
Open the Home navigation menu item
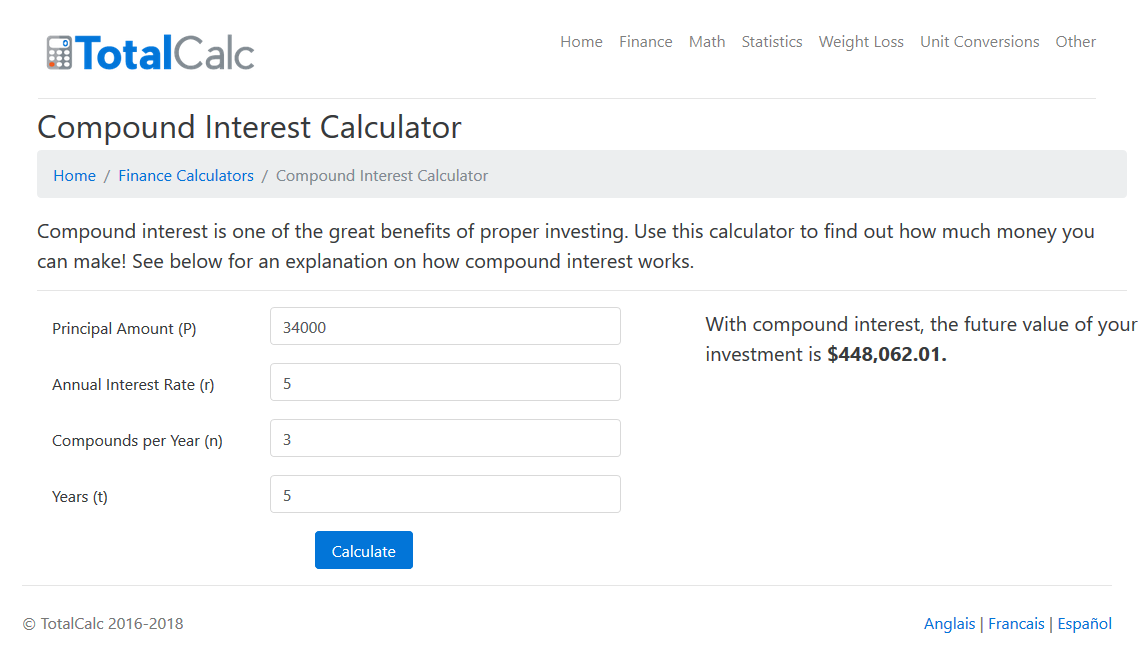point(581,41)
